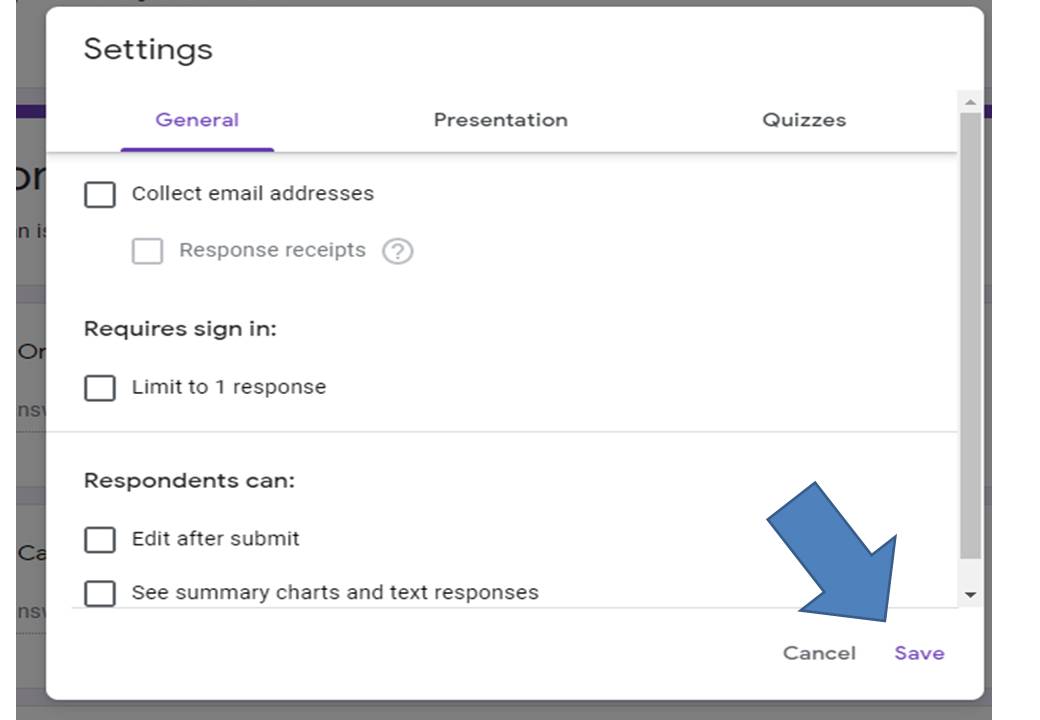Tick the Response receipts checkbox
The width and height of the screenshot is (1040, 720).
147,251
